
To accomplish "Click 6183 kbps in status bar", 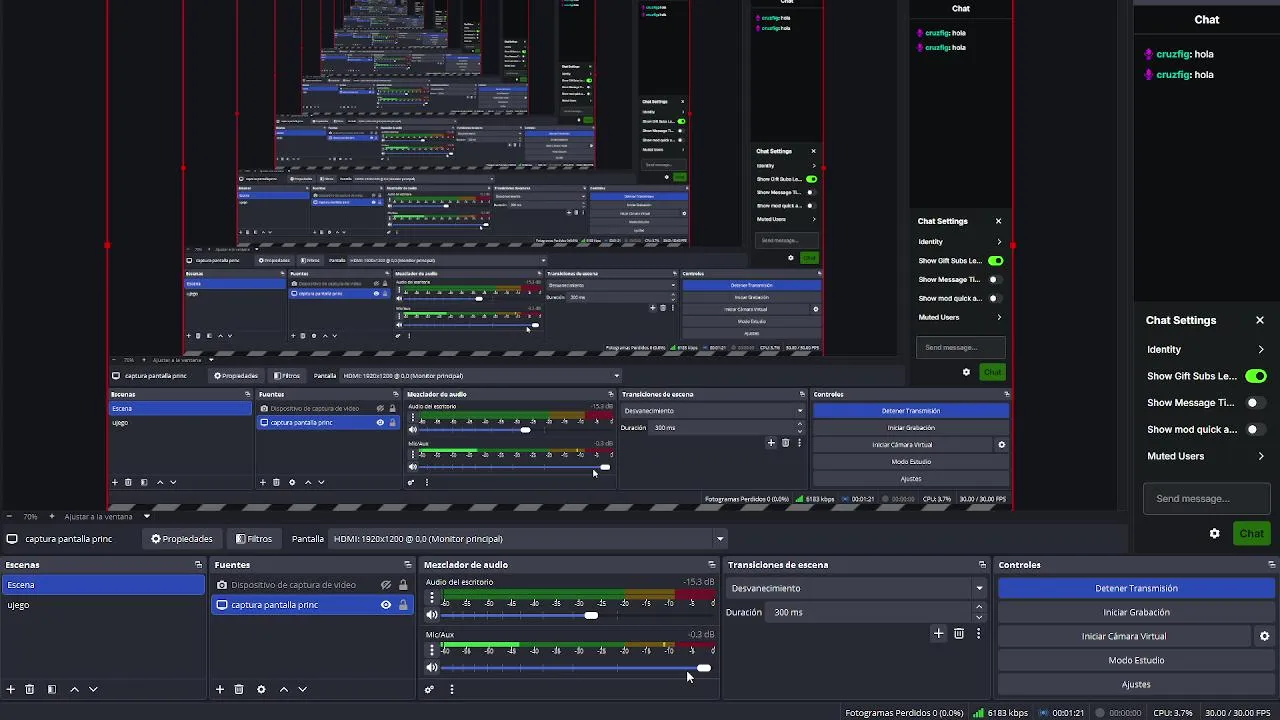I will coord(1007,713).
